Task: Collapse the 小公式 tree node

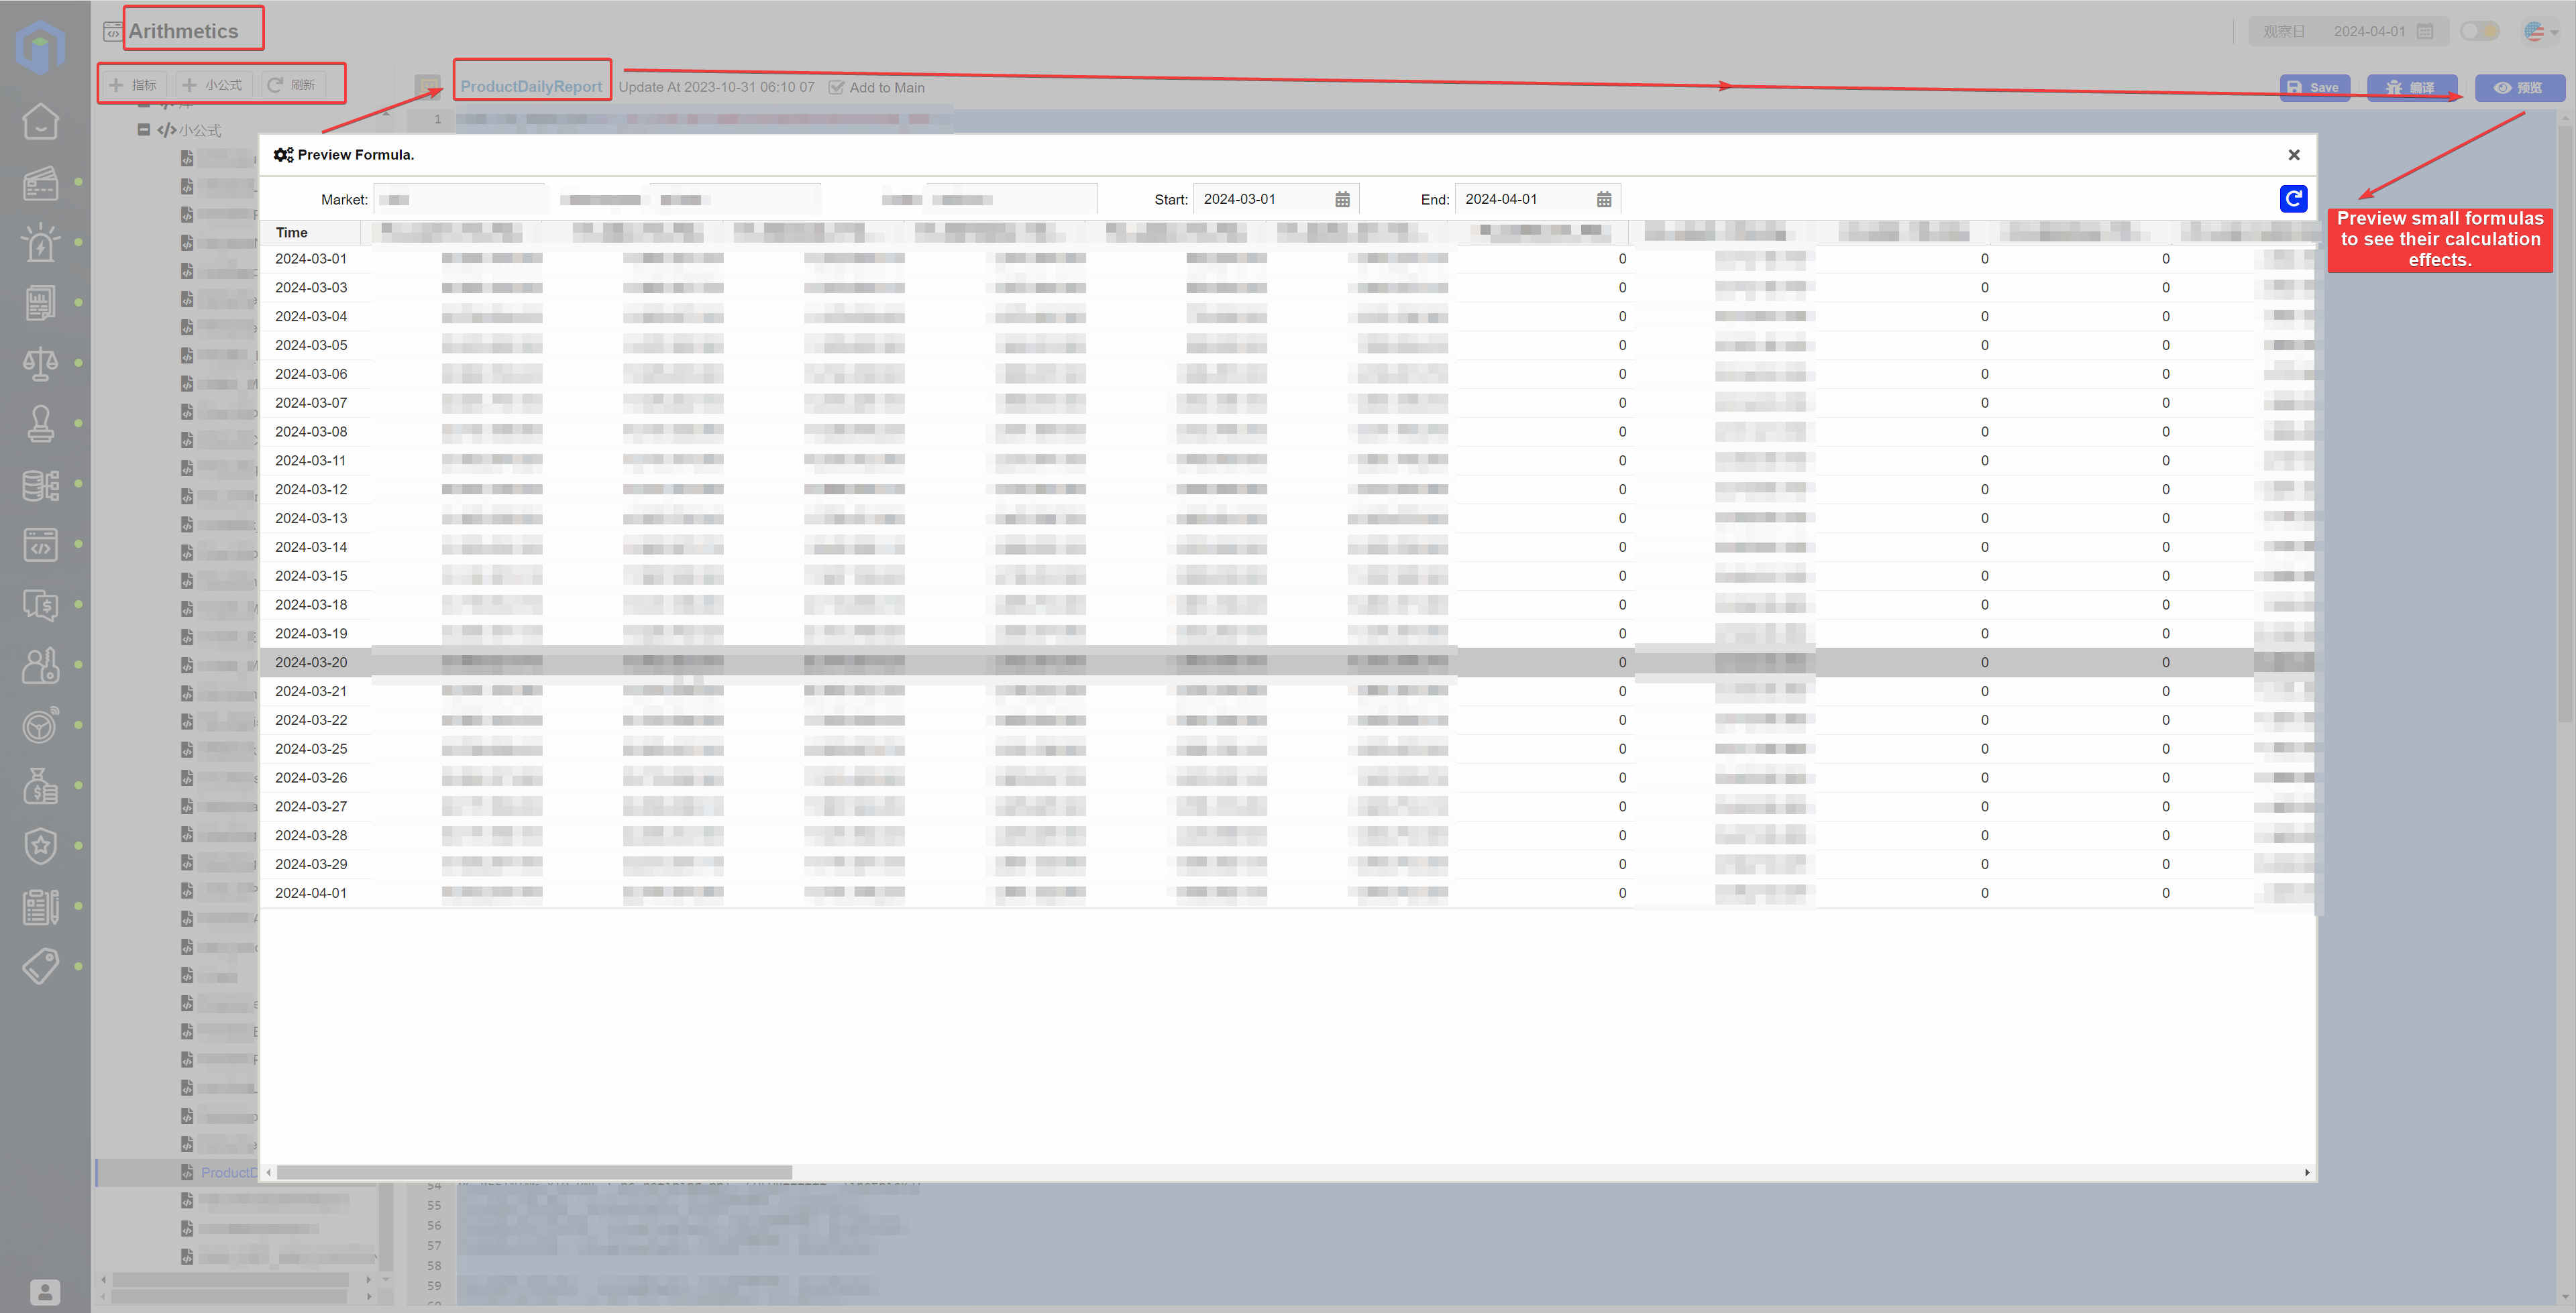Action: [x=144, y=130]
